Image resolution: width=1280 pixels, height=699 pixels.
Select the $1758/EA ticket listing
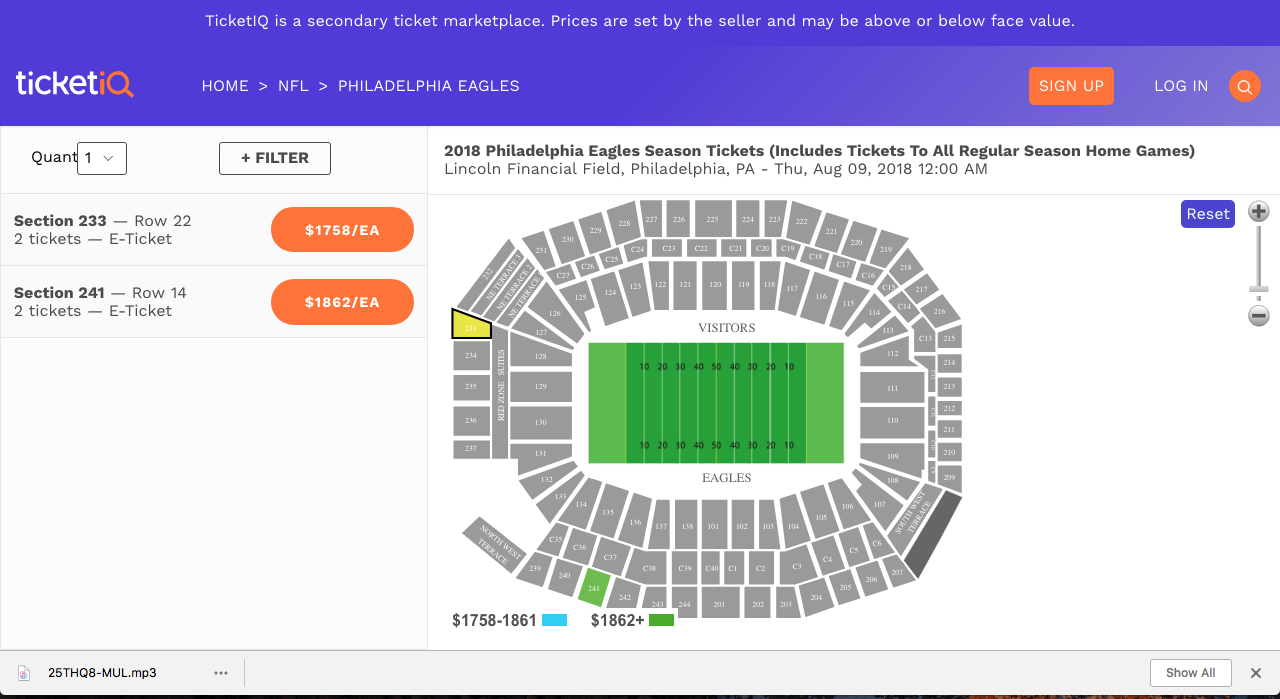tap(342, 230)
